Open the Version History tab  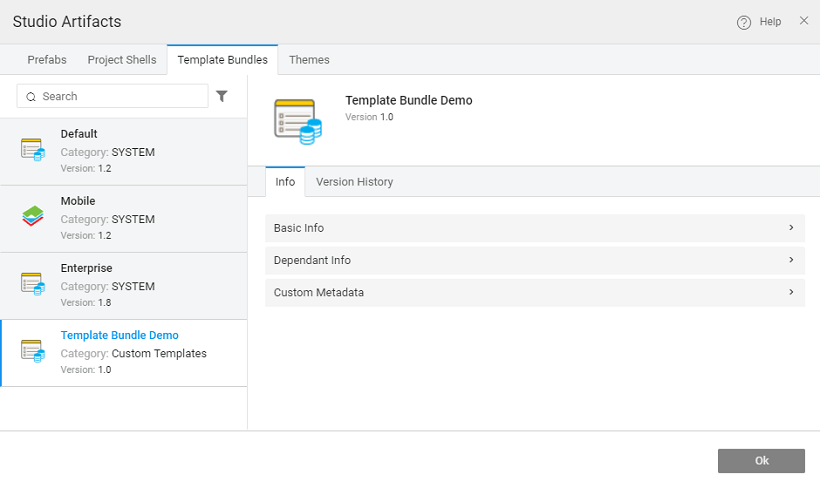pos(354,182)
